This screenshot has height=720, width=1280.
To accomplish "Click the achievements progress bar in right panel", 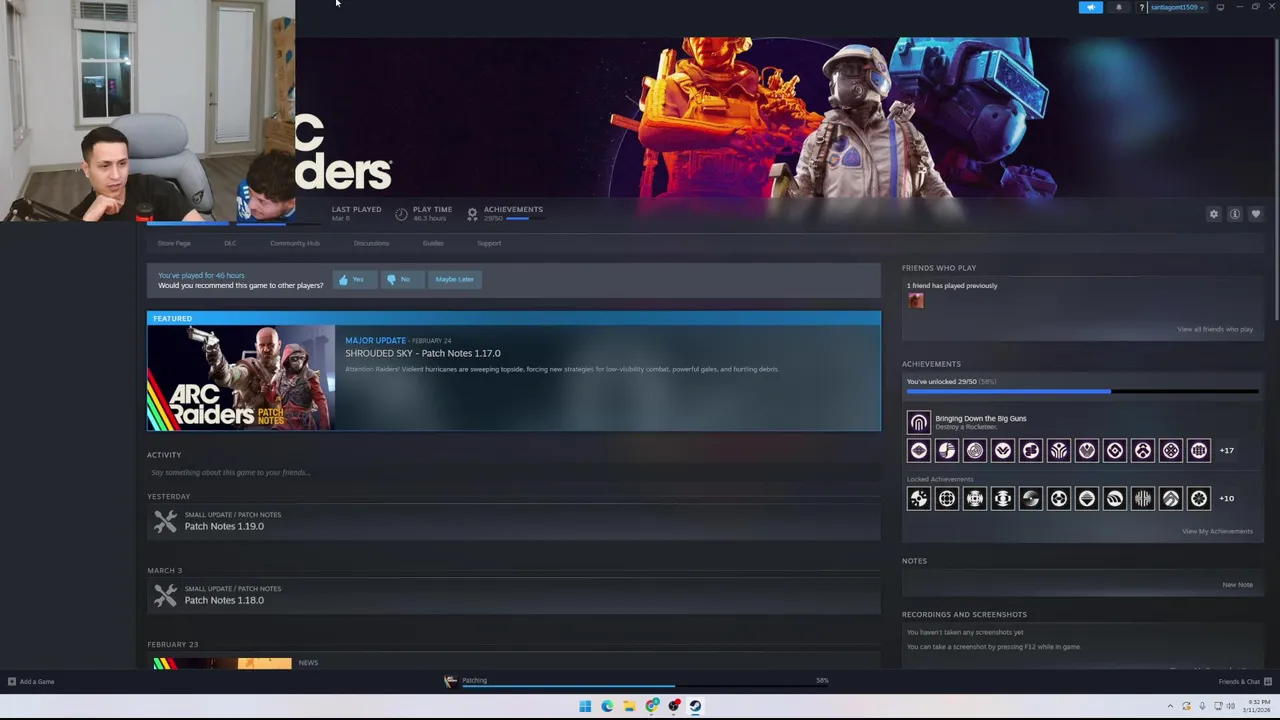I will pyautogui.click(x=1082, y=391).
